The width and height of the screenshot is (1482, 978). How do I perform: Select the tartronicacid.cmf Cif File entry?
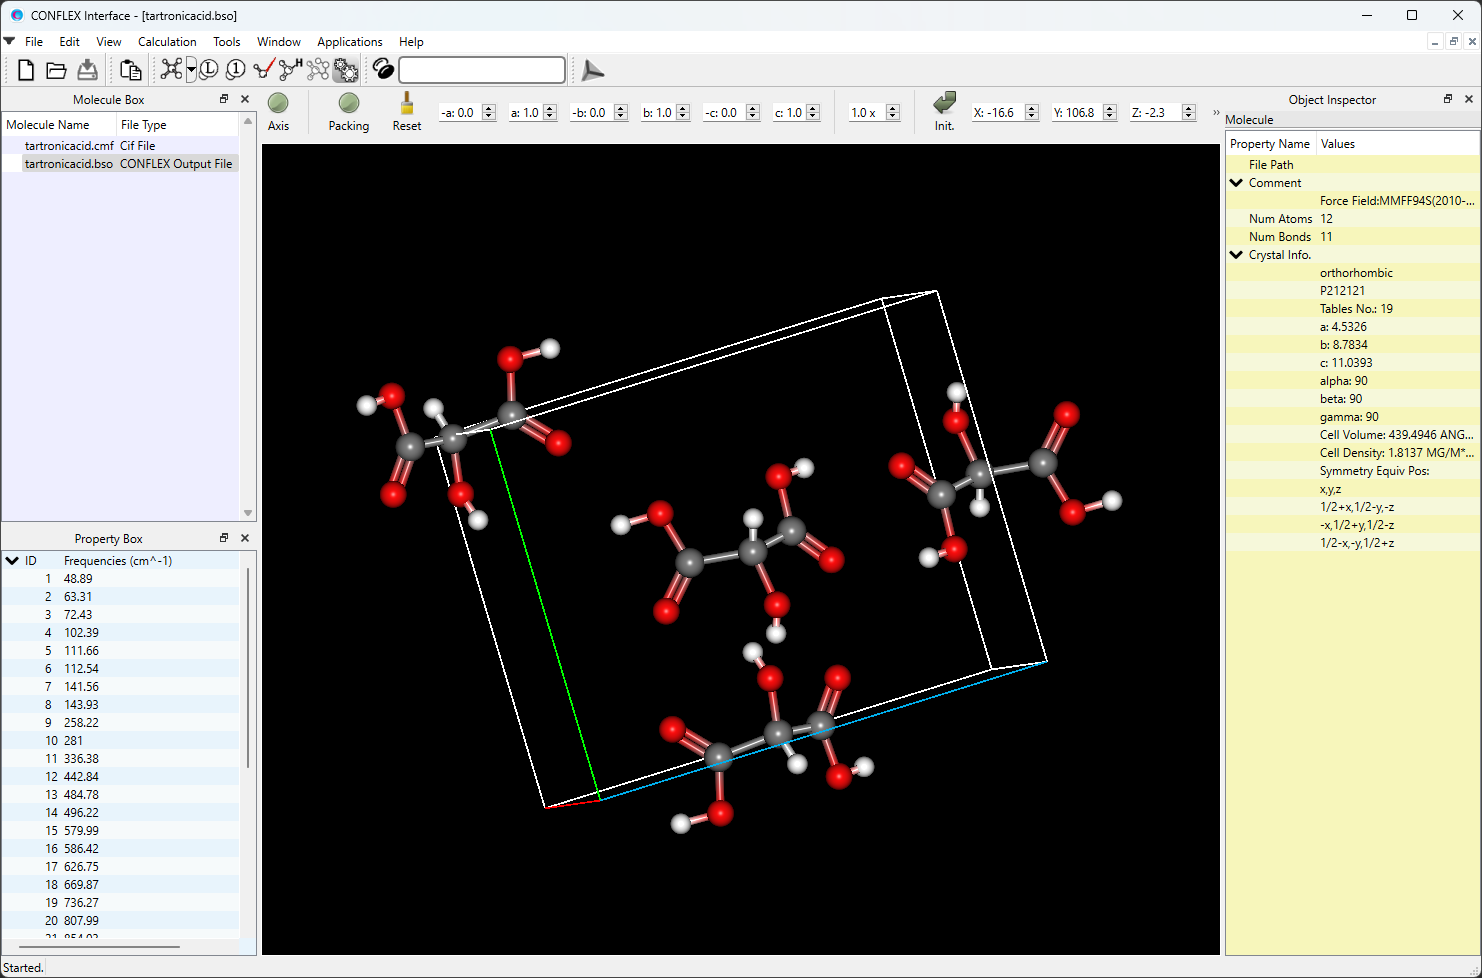[69, 145]
